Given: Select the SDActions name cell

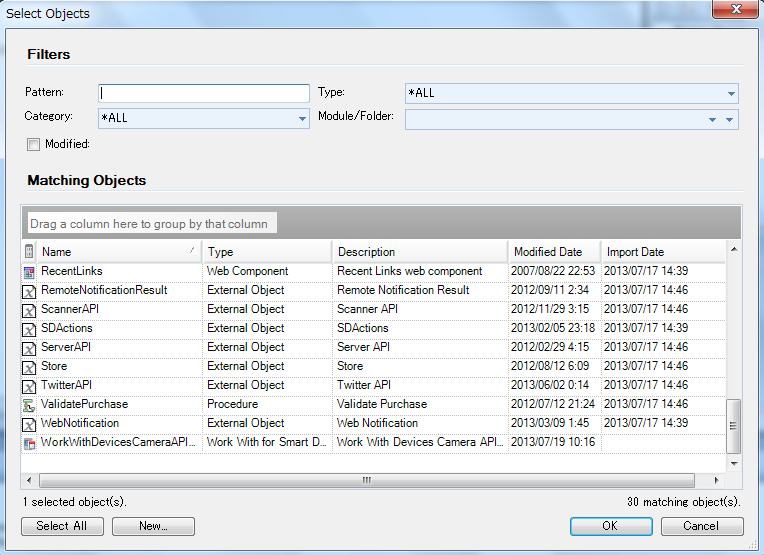Looking at the screenshot, I should pos(66,328).
